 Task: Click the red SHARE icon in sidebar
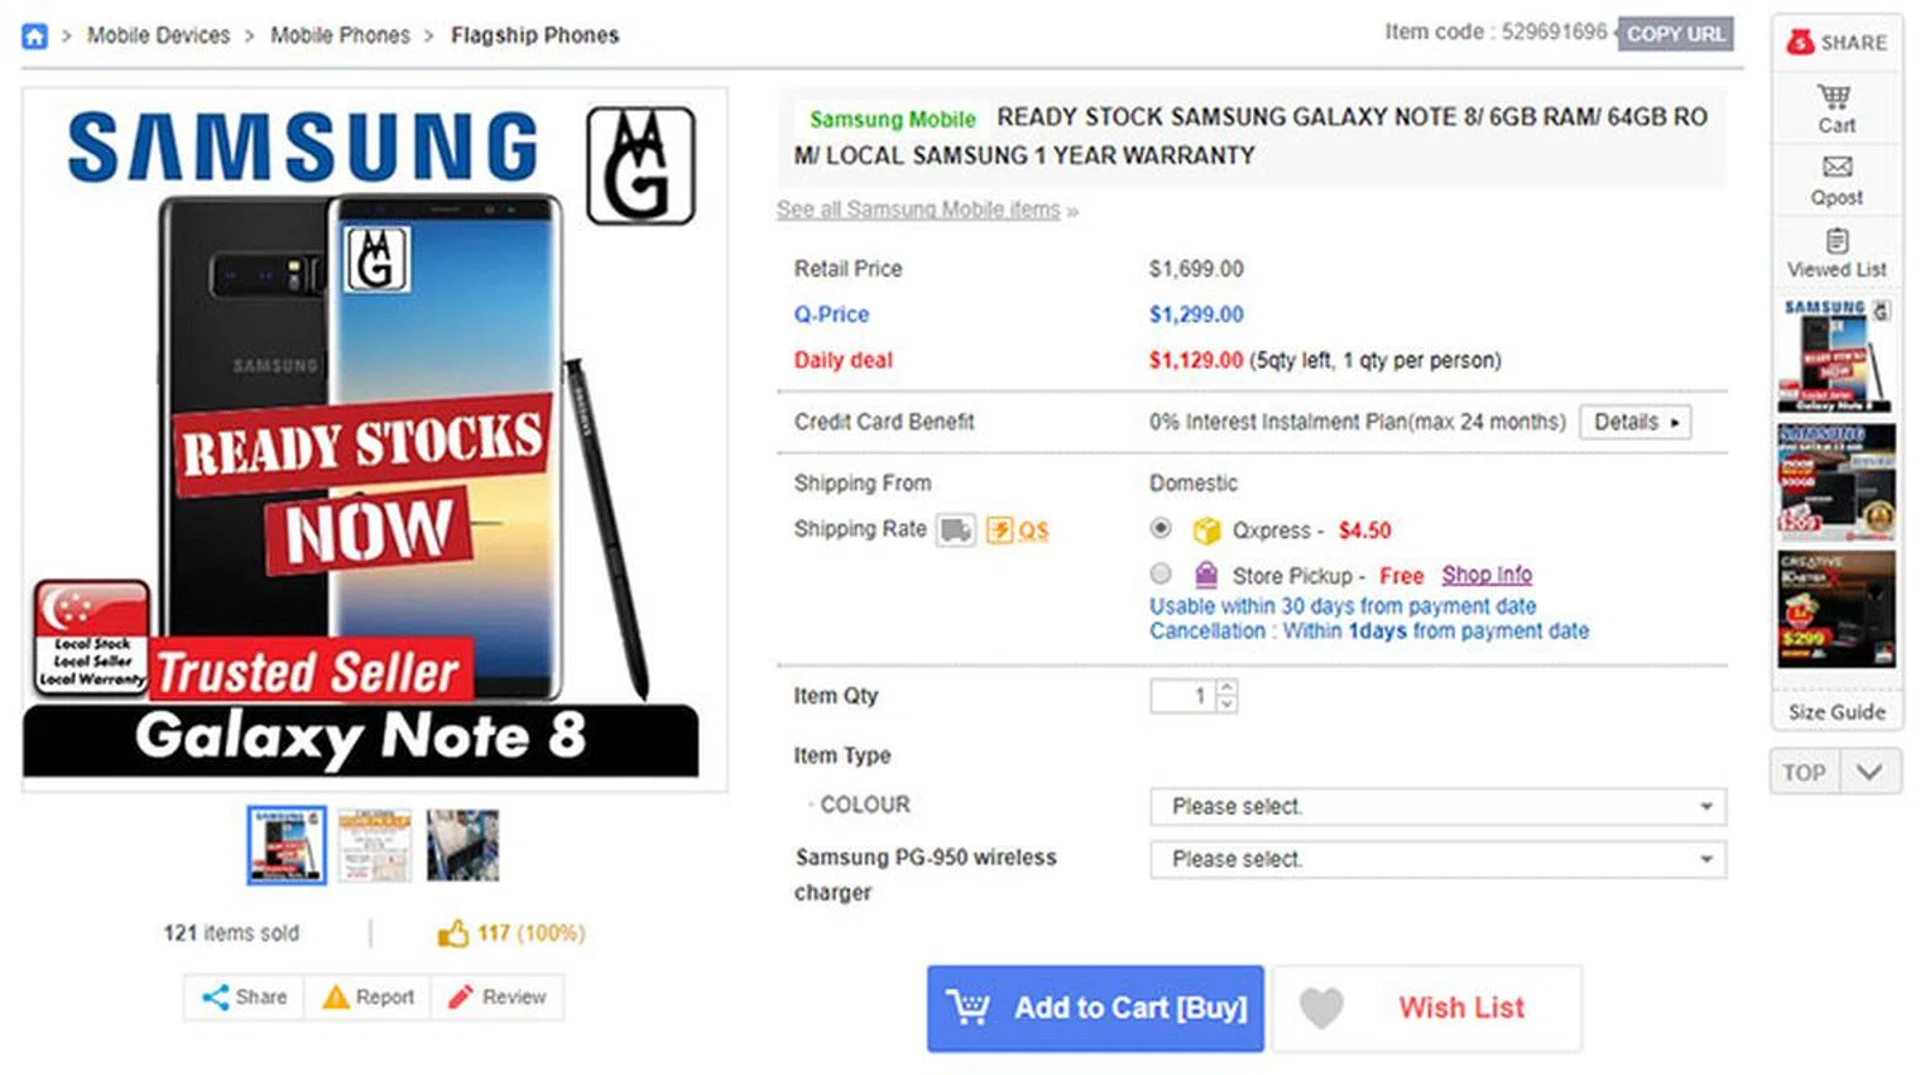[x=1800, y=42]
